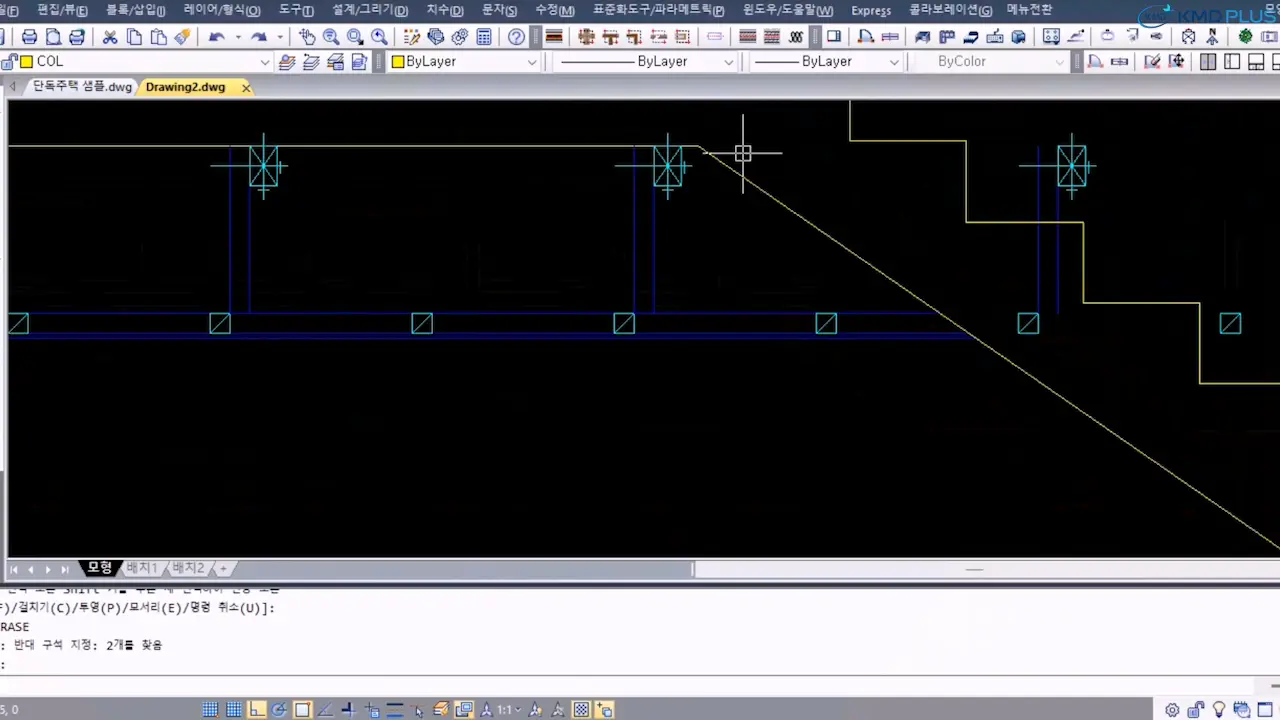The height and width of the screenshot is (720, 1280).
Task: Click the wave hatch pattern icon
Action: pyautogui.click(x=796, y=37)
